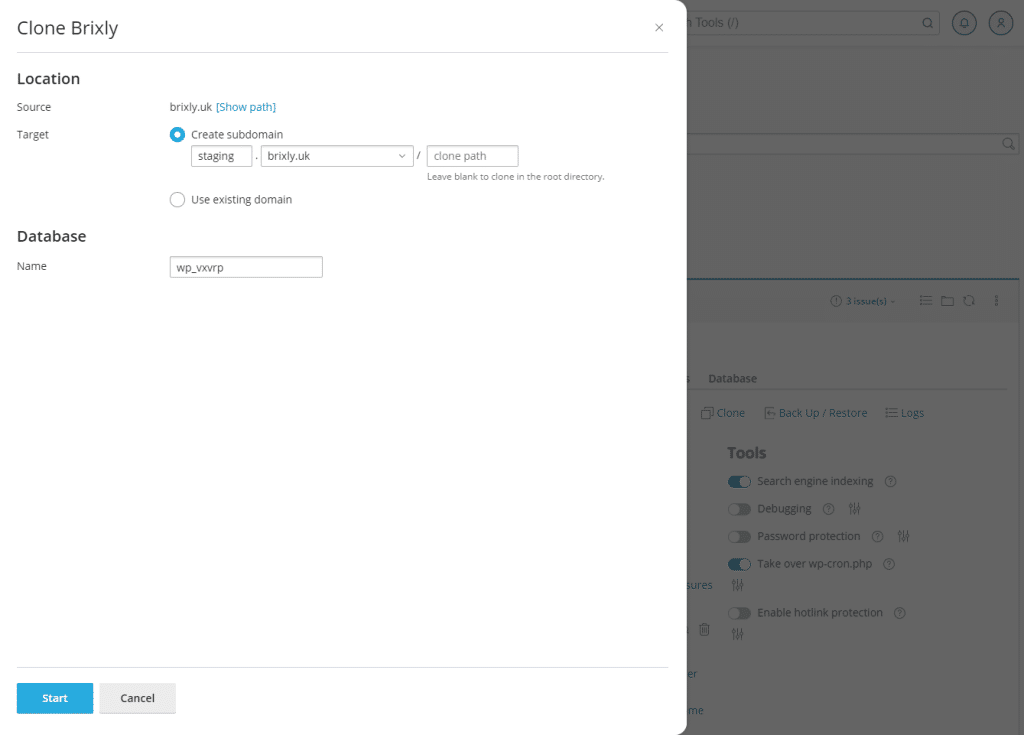The width and height of the screenshot is (1024, 735).
Task: Toggle the Password protection switch
Action: 739,536
